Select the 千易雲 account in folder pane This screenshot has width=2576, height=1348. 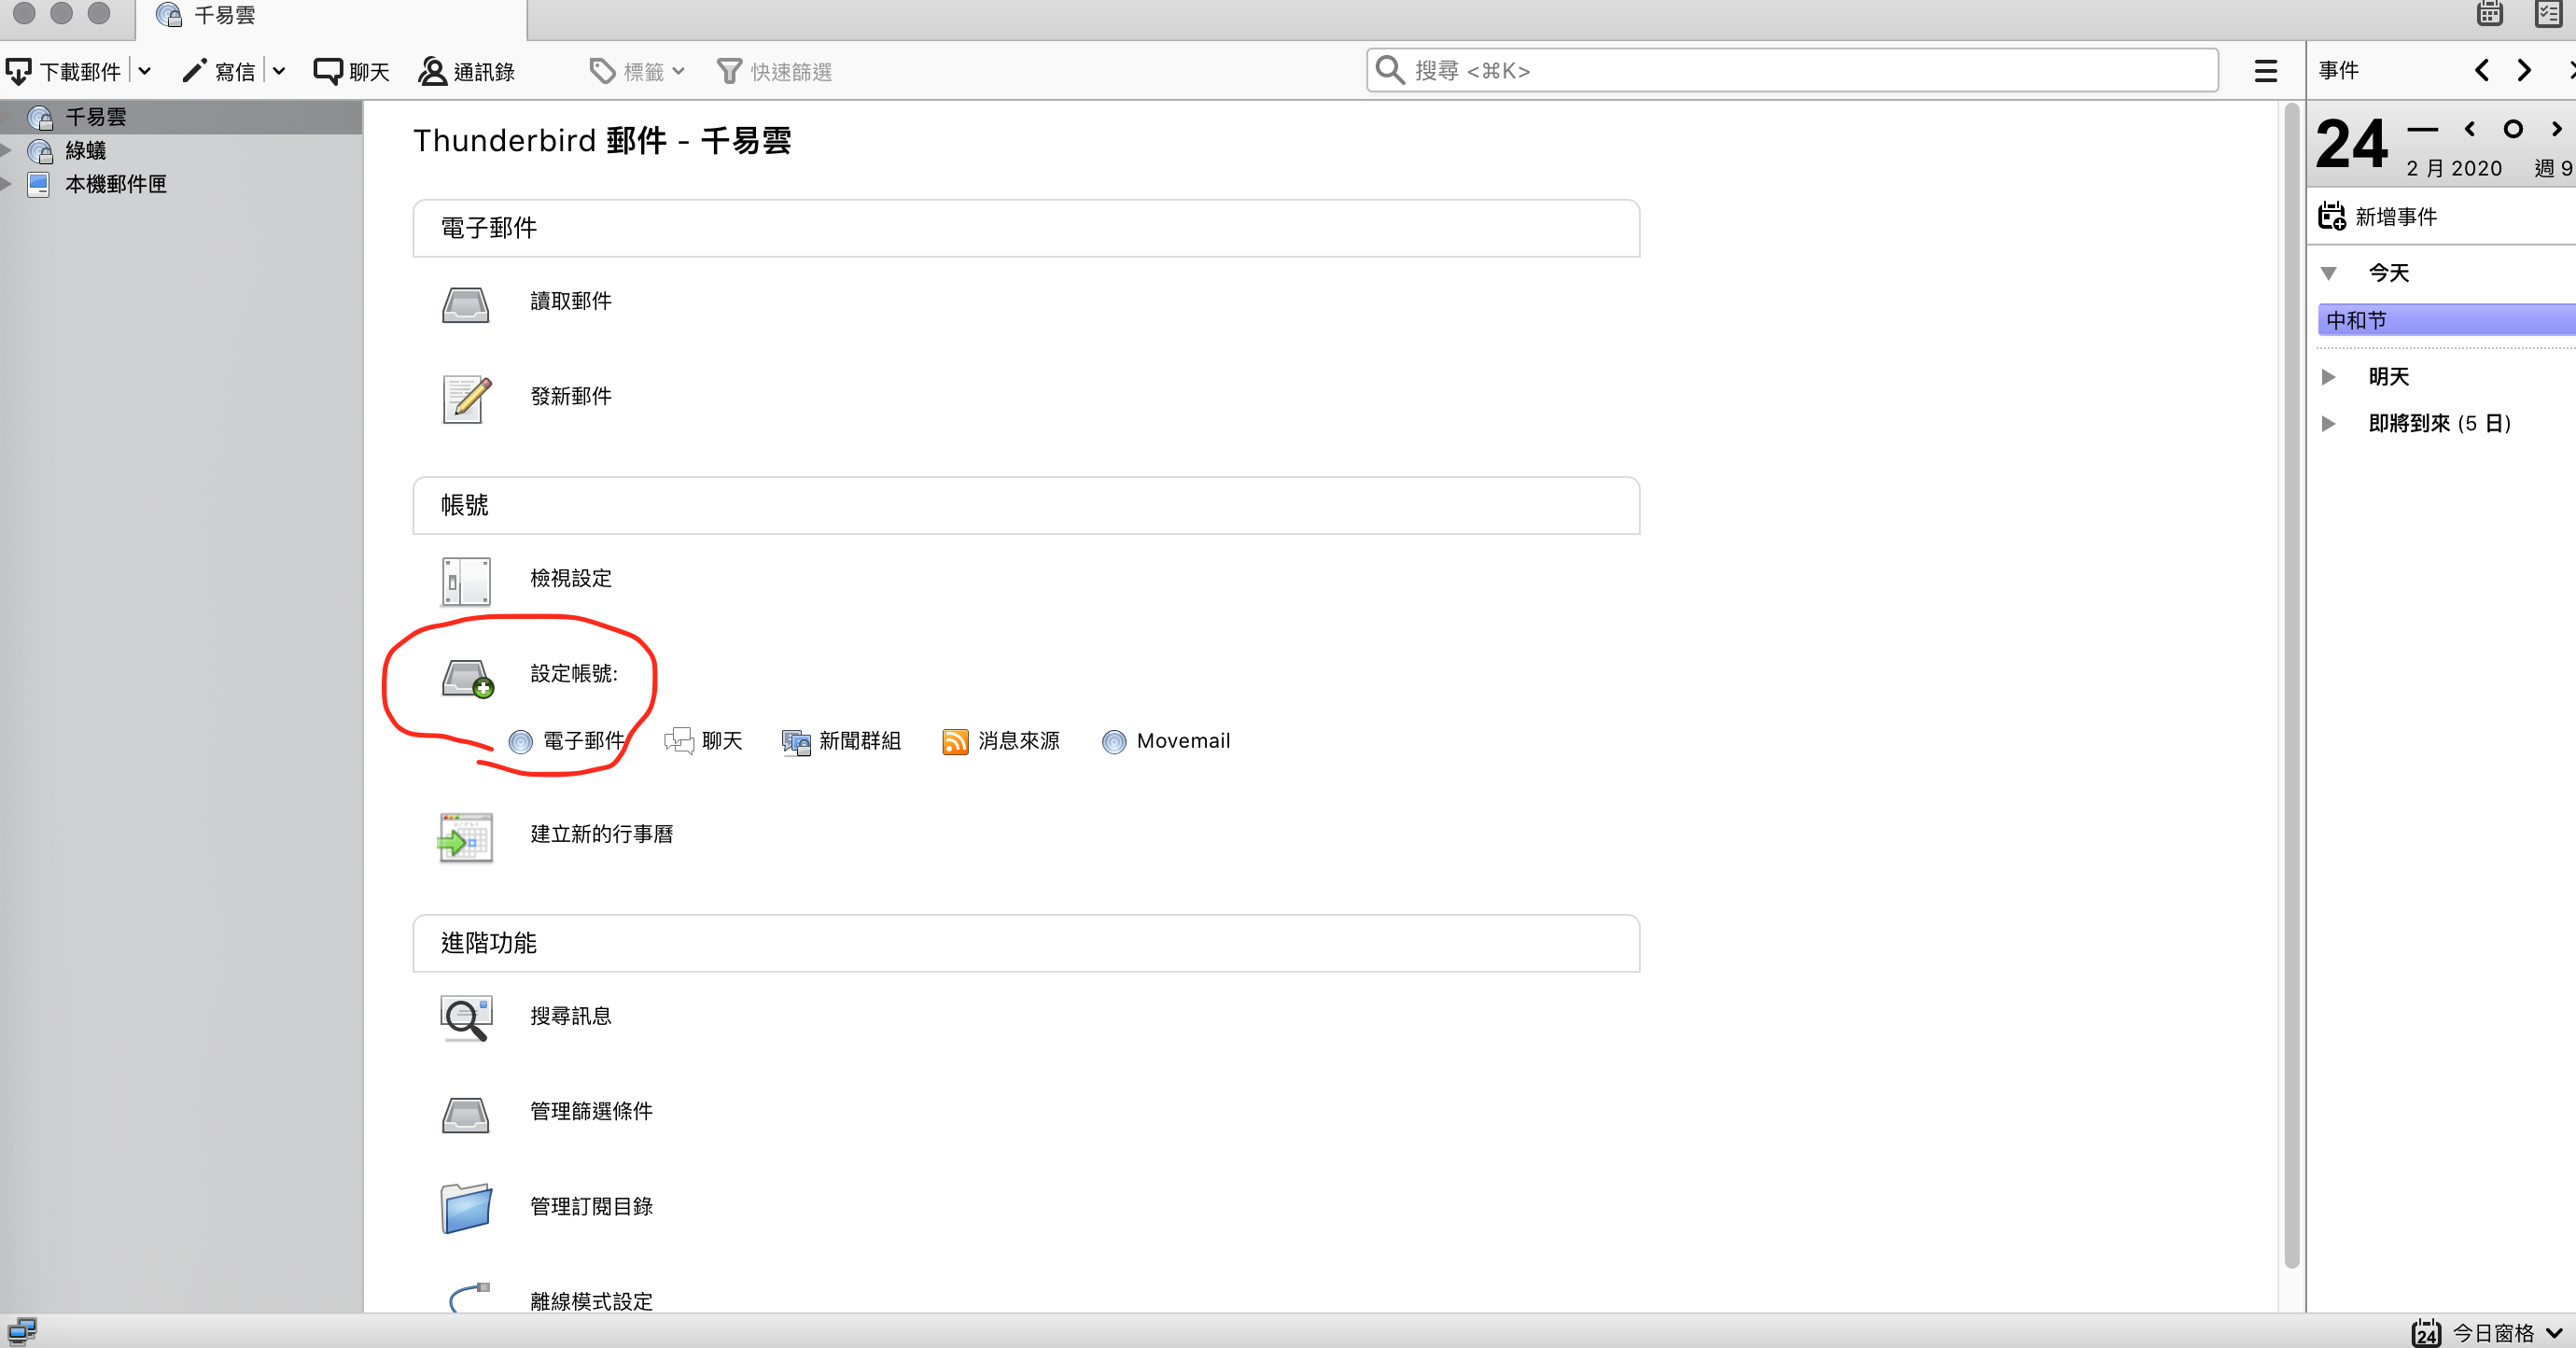pos(181,117)
